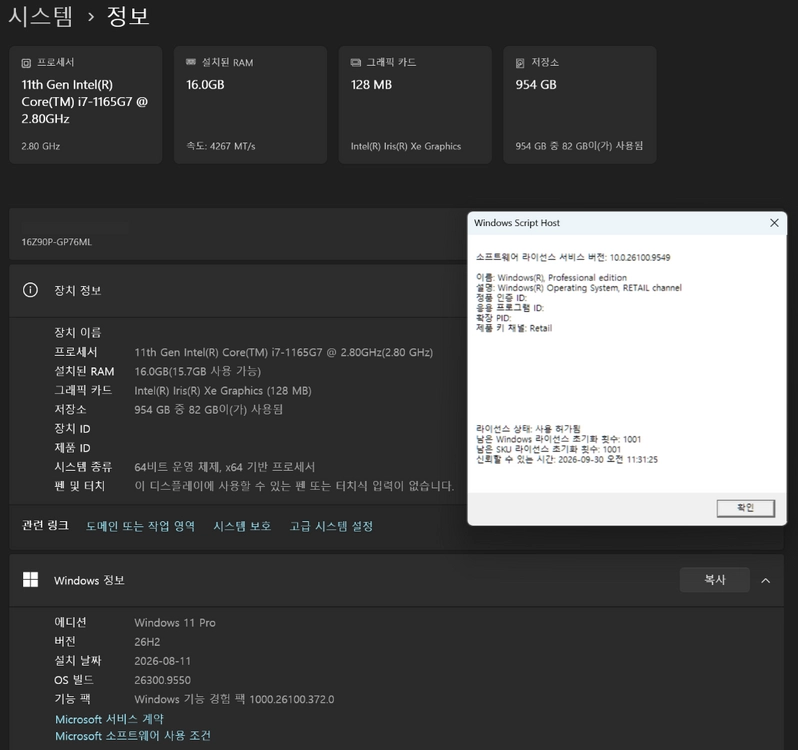Select the 128 MB graphics summary card

[415, 105]
